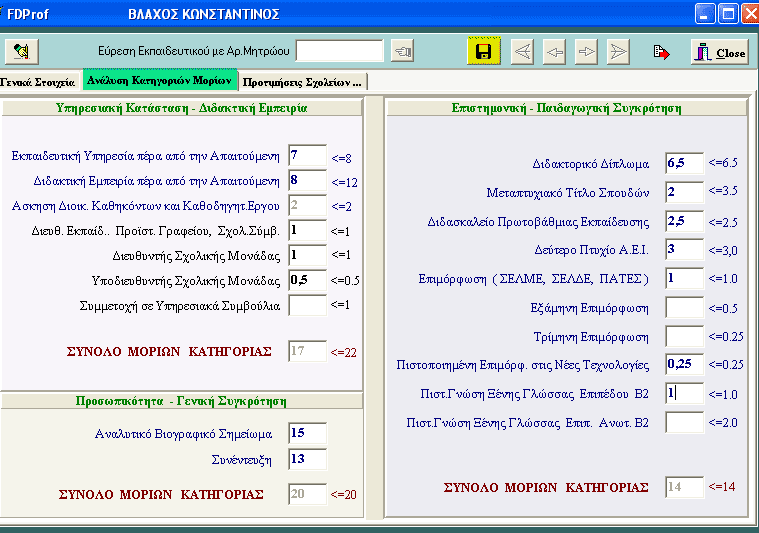Click the pointing hand lookup button
This screenshot has height=533, width=759.
tap(402, 51)
